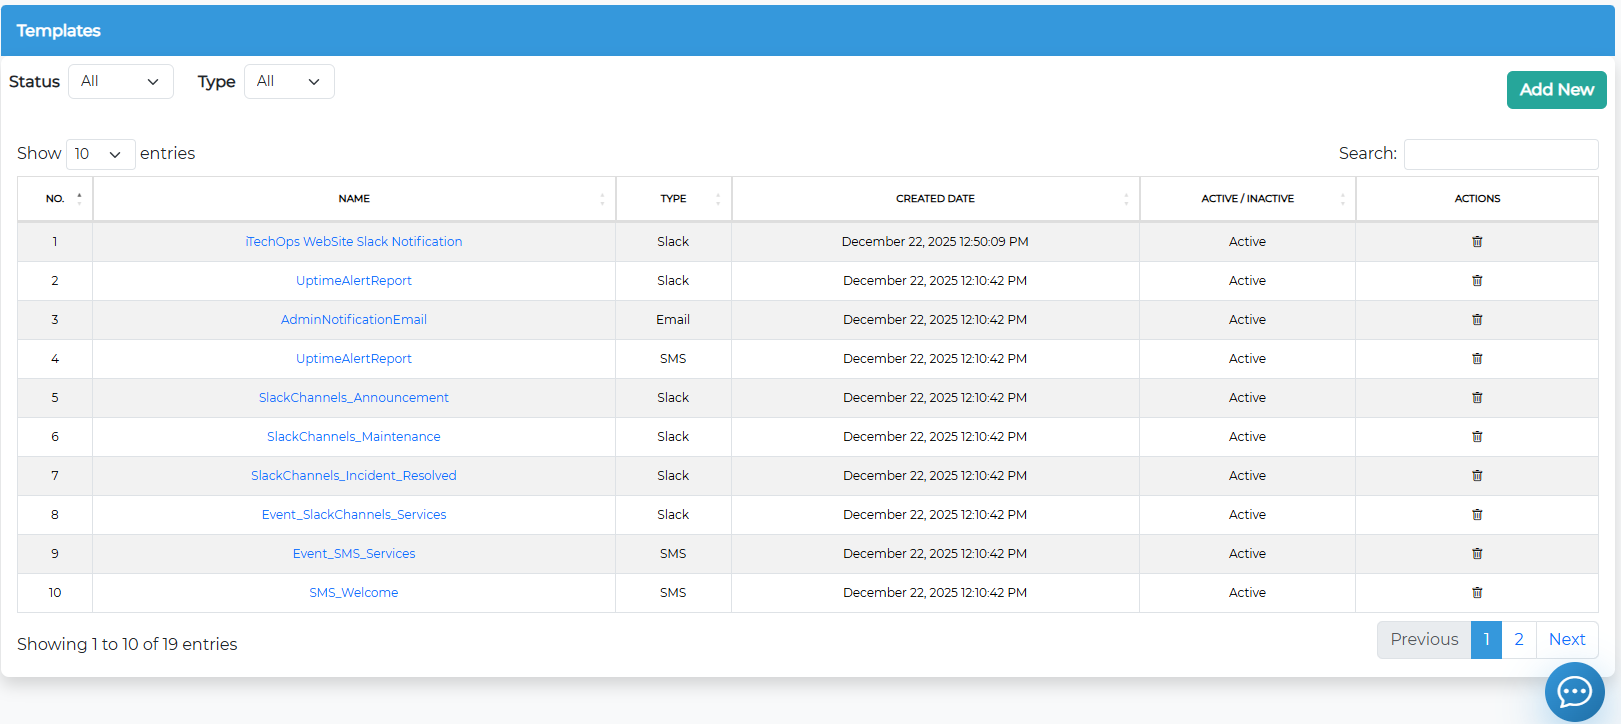Click the ACTIONS column header
The image size is (1621, 724).
point(1477,199)
